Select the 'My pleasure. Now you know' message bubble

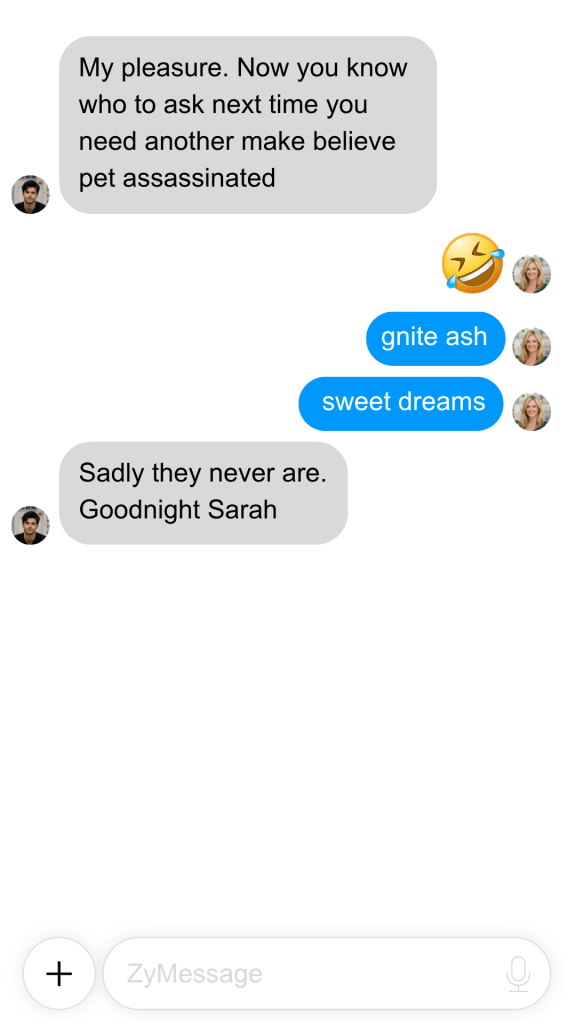coord(248,125)
